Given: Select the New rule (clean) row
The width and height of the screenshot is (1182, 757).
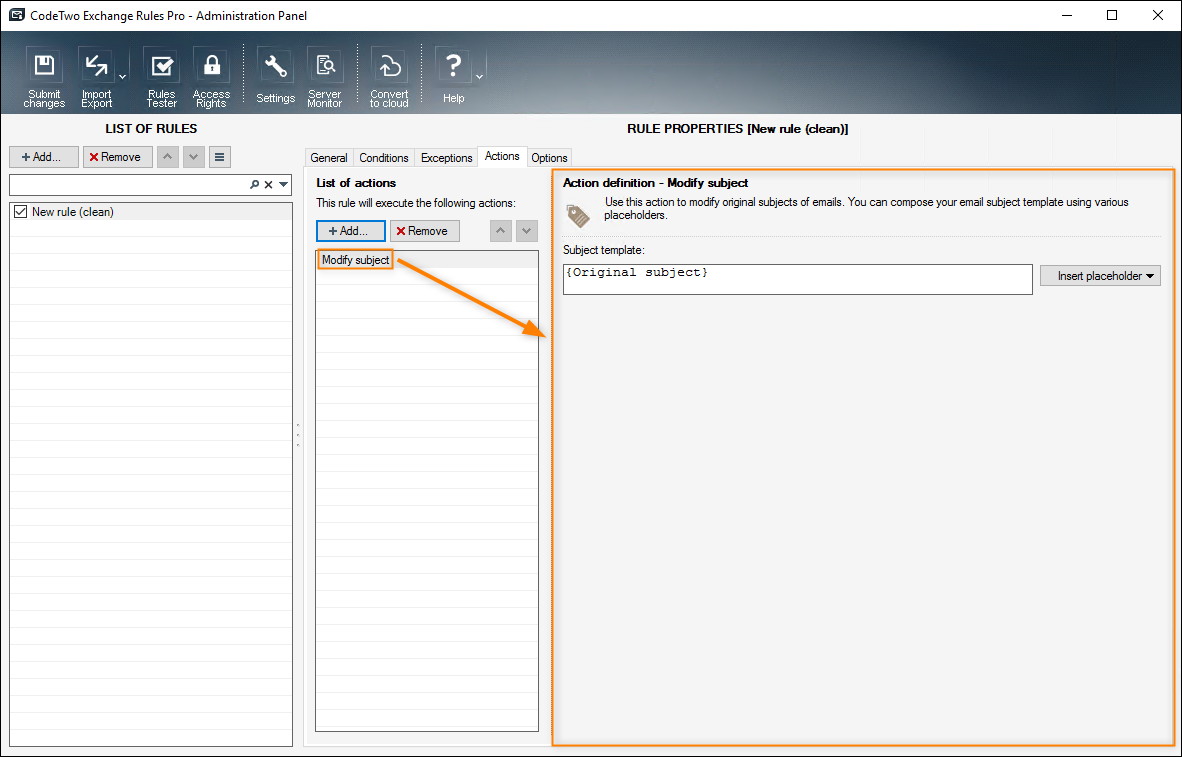Looking at the screenshot, I should pos(151,212).
